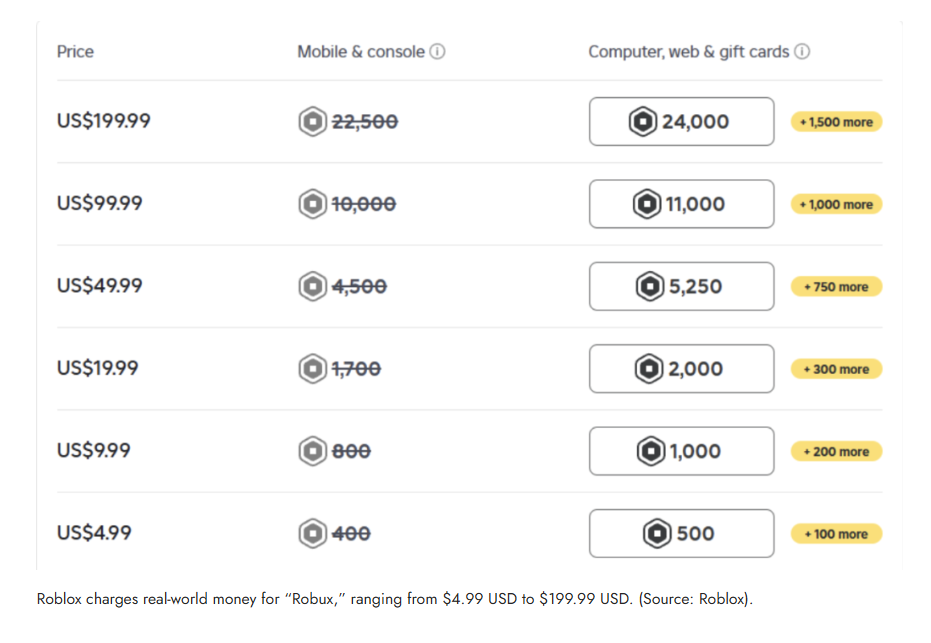Choose the 2,000 Robux package
This screenshot has height=643, width=931.
(x=682, y=369)
